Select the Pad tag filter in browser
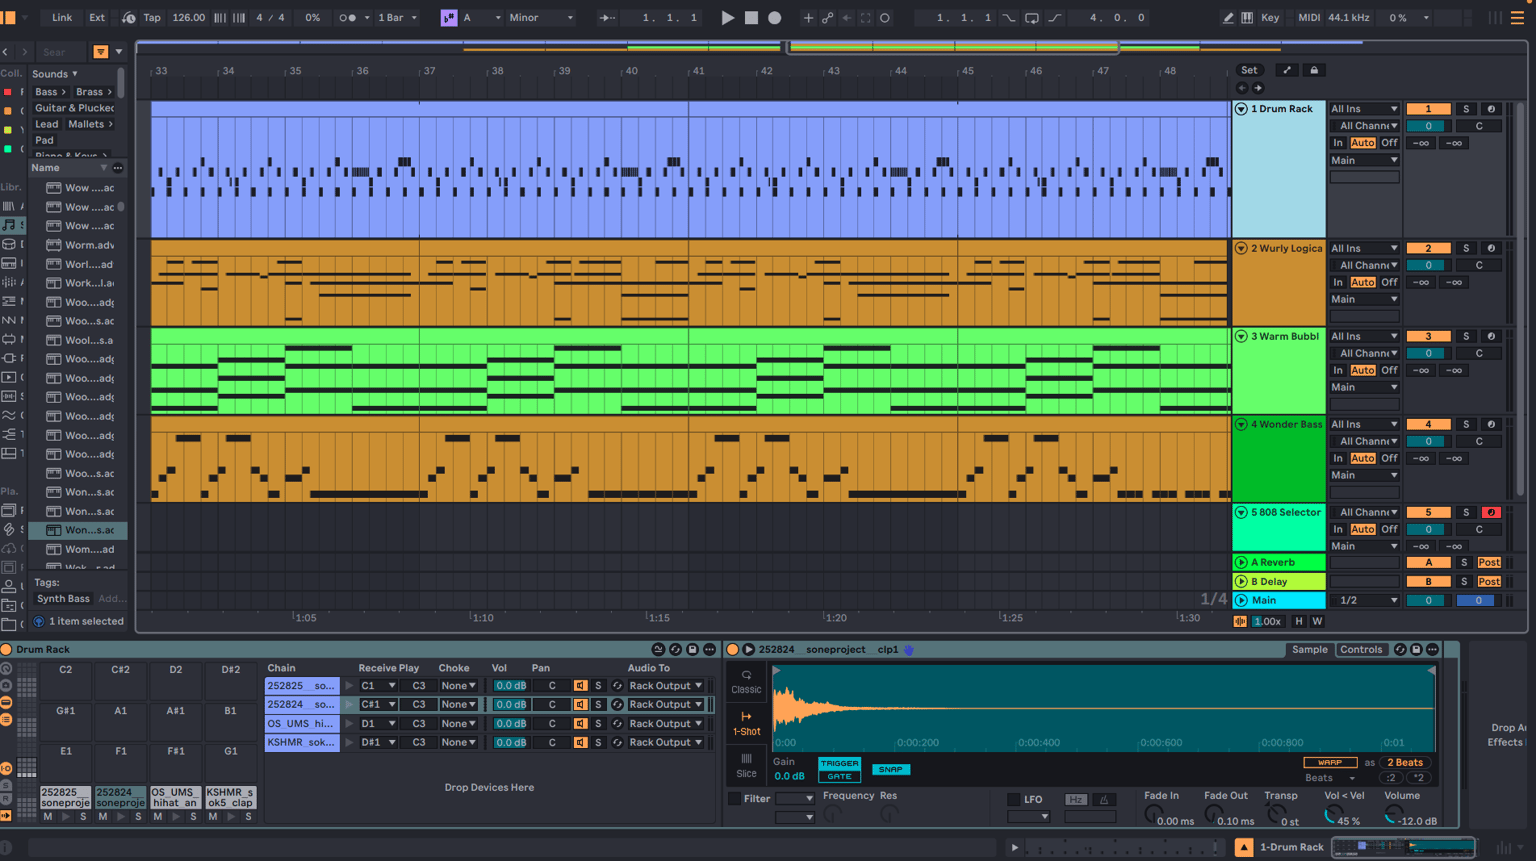The image size is (1536, 861). tap(44, 141)
